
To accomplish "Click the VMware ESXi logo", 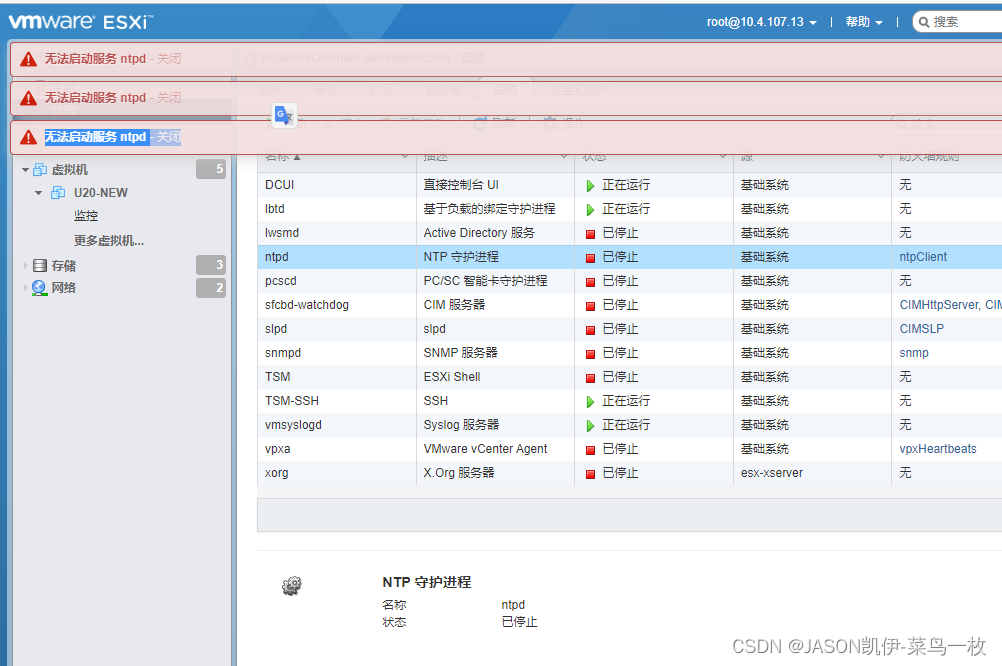I will click(81, 21).
